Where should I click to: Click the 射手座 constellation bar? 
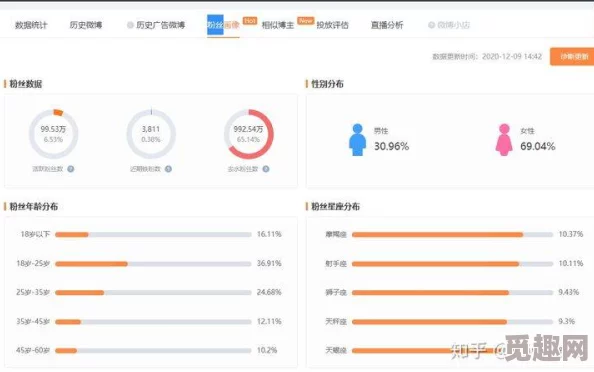click(452, 264)
